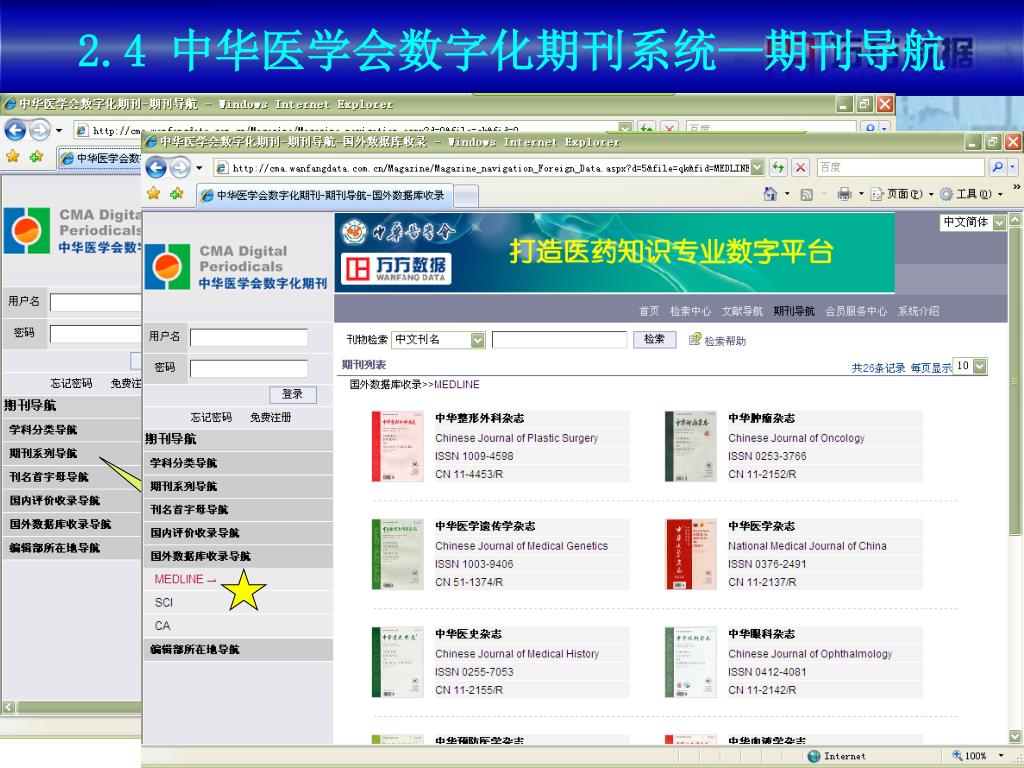Go to 会员服务中心 in the site navigation

tap(856, 312)
